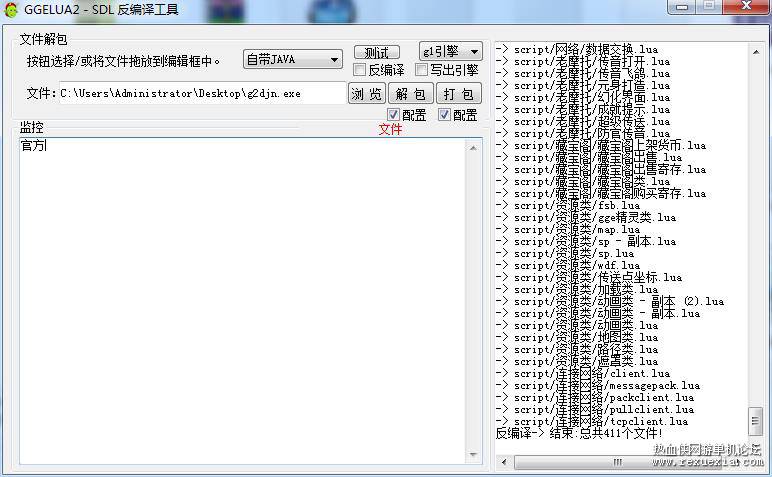
Task: Click the 官方 text in monitor area
Action: click(32, 146)
